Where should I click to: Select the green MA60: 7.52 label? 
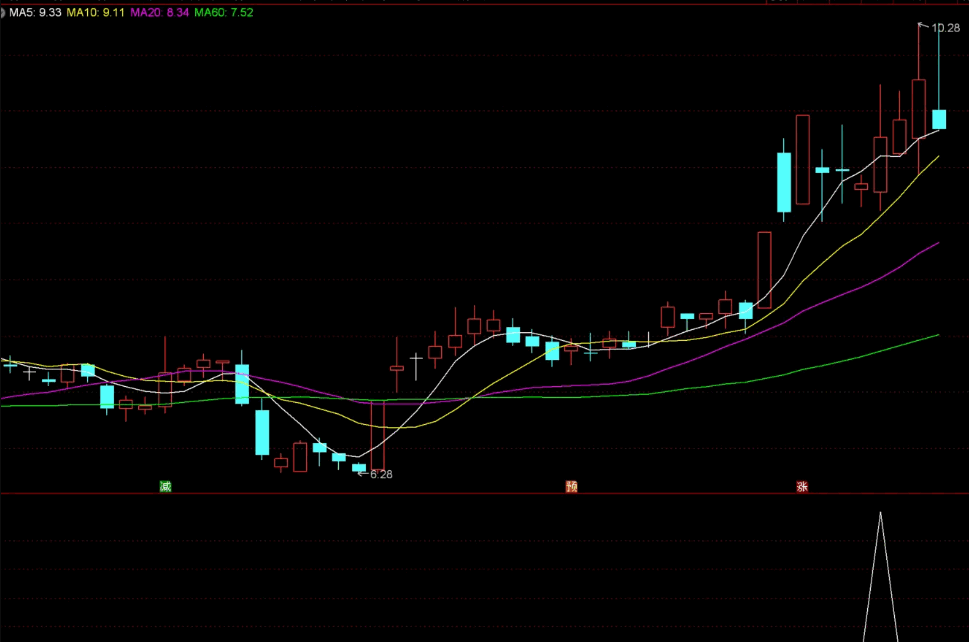(x=224, y=12)
